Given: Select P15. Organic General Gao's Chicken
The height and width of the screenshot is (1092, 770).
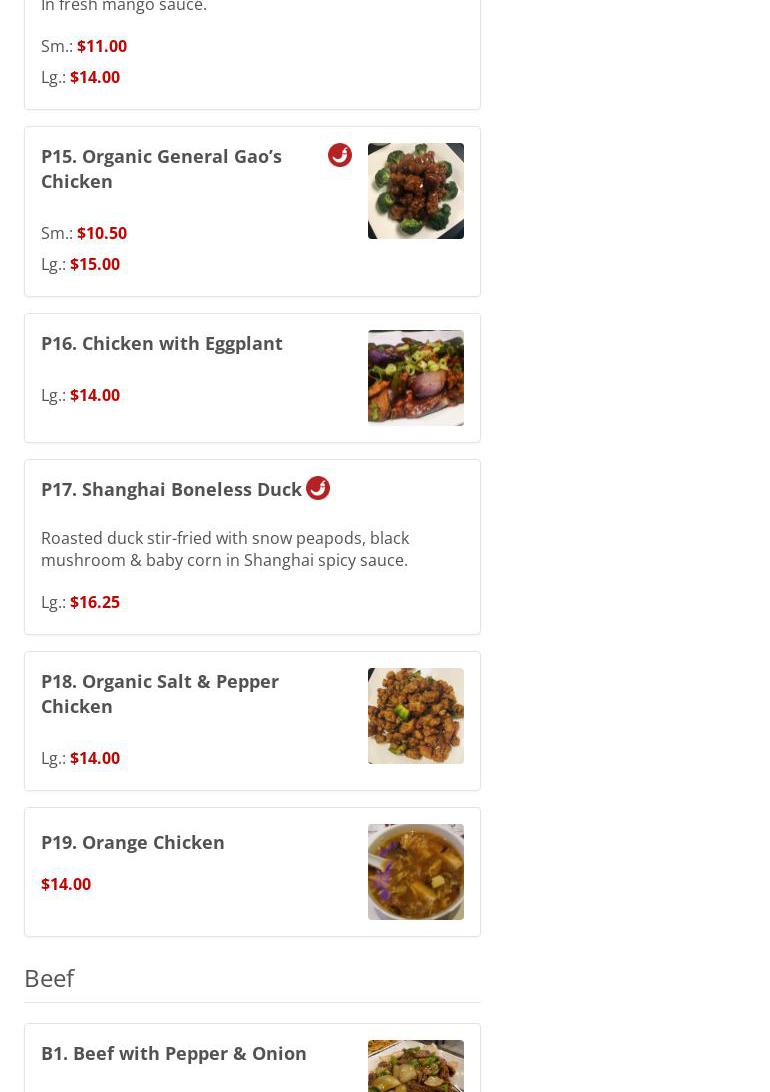Looking at the screenshot, I should tap(161, 168).
